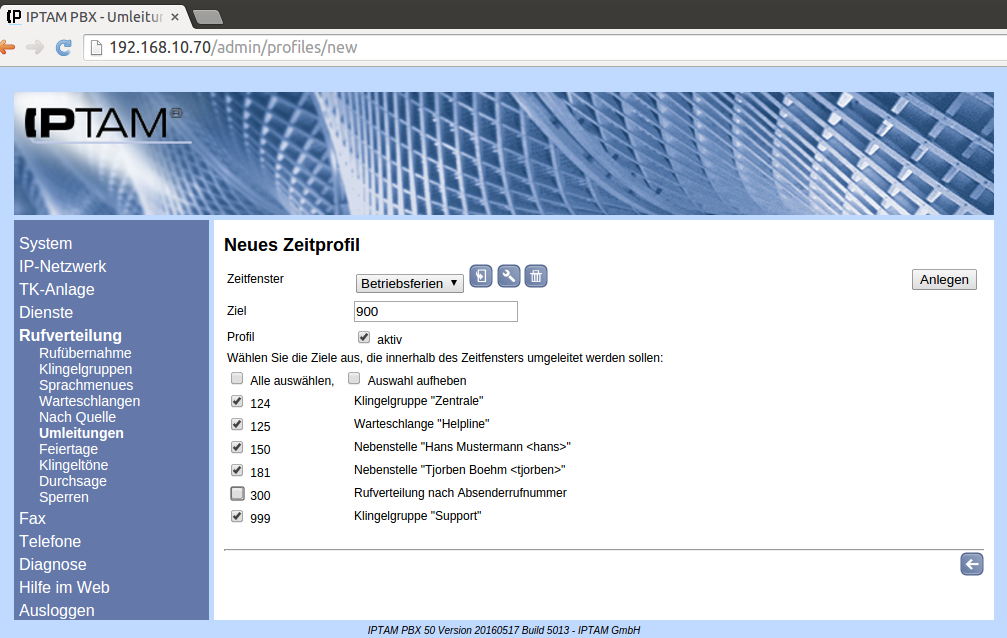This screenshot has height=638, width=1007.
Task: Toggle the Profil aktiv checkbox
Action: pyautogui.click(x=364, y=338)
